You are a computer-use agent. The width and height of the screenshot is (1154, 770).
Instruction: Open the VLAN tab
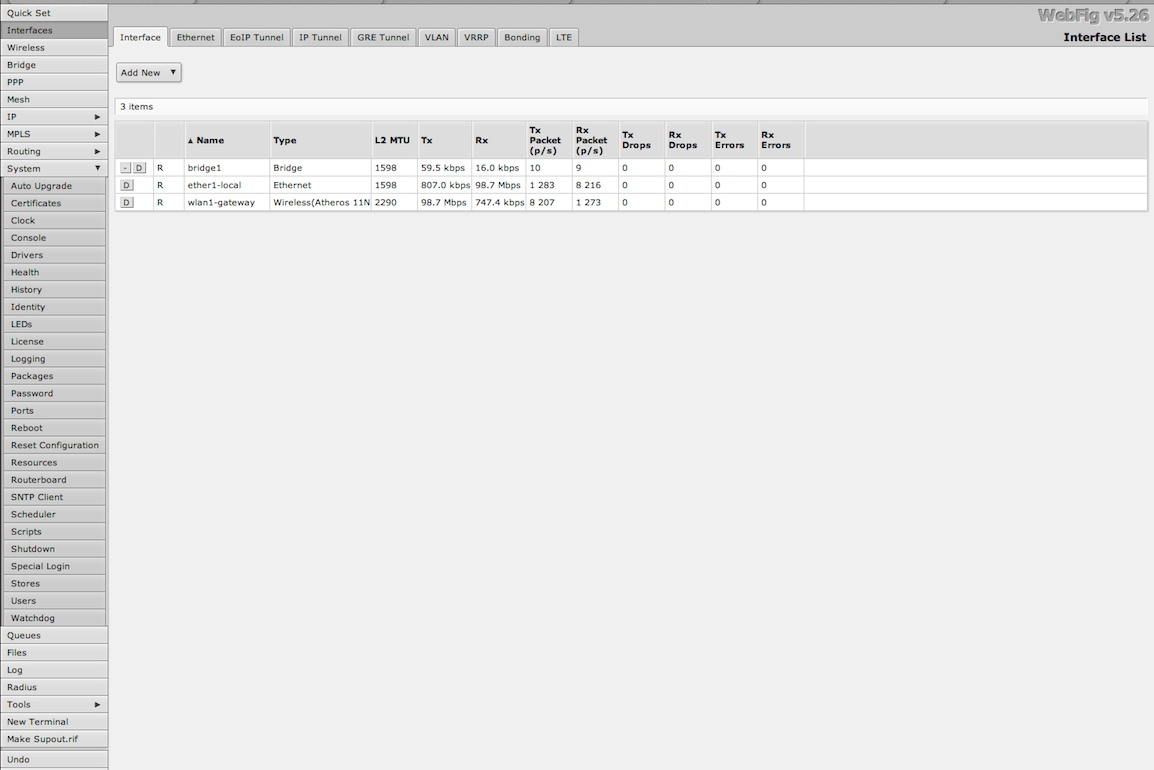436,37
